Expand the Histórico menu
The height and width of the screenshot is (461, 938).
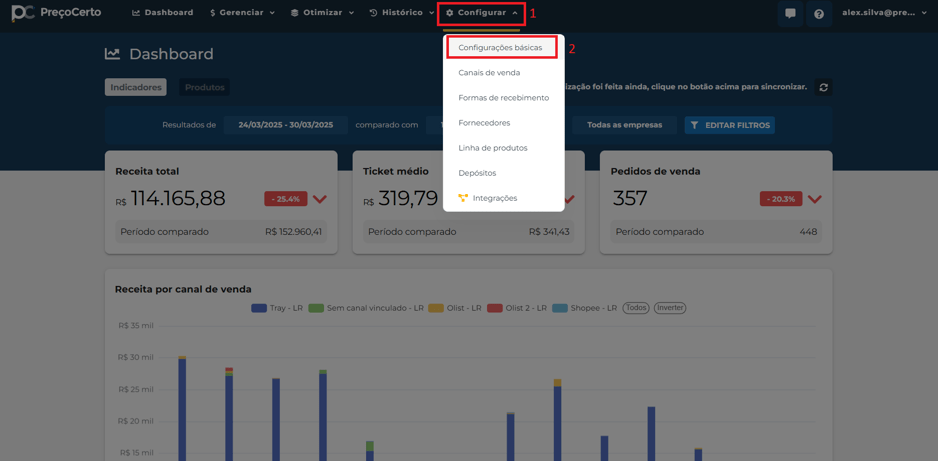click(x=401, y=13)
